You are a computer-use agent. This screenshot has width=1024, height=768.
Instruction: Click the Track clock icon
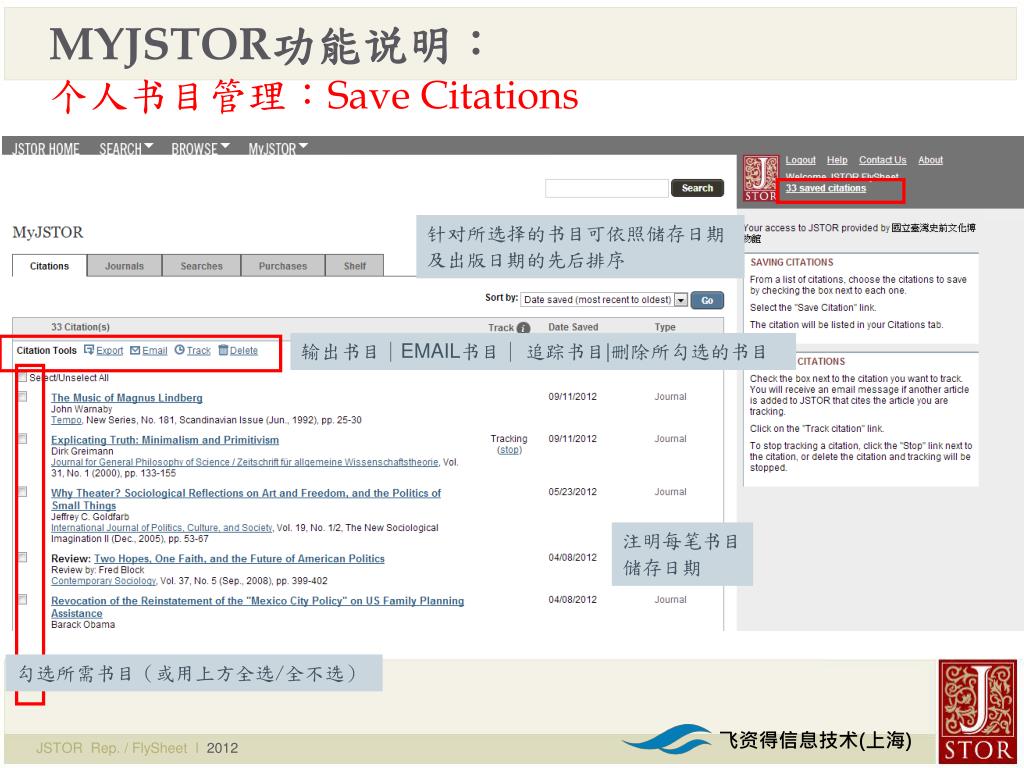(180, 349)
